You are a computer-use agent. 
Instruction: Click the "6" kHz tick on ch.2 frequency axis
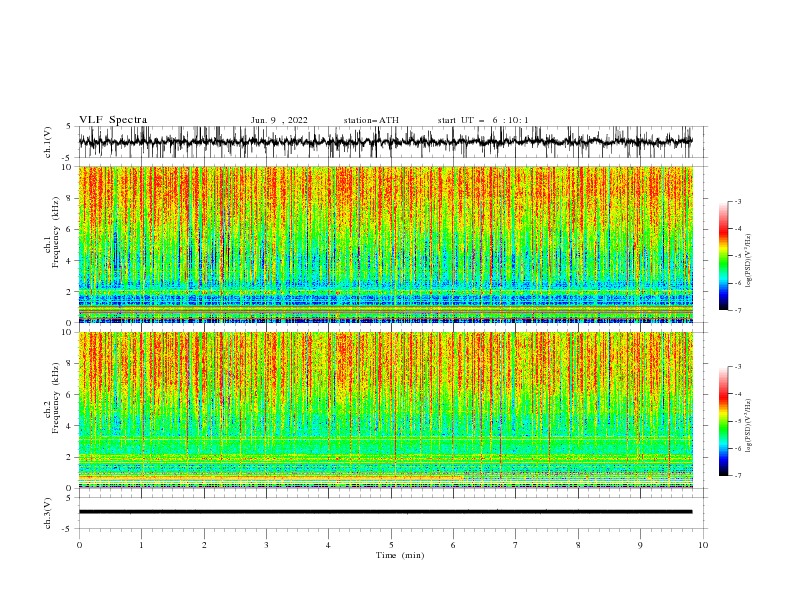tap(69, 395)
